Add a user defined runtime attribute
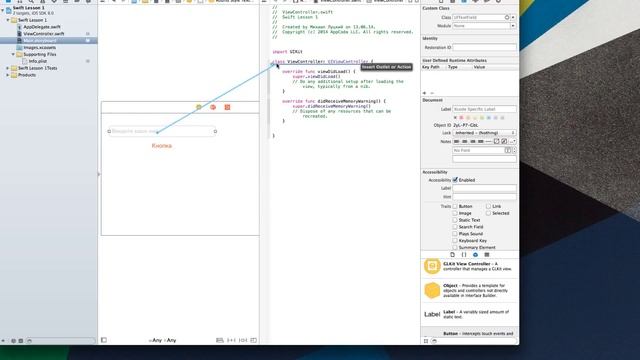The width and height of the screenshot is (640, 360). (424, 93)
